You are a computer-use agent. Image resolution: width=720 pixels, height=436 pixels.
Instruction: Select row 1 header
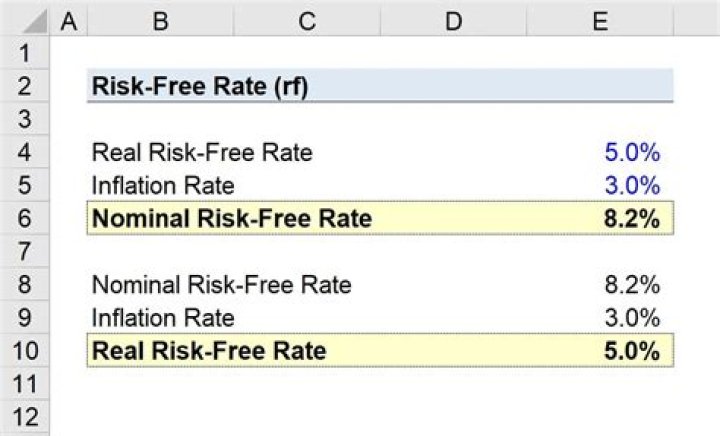pos(24,53)
